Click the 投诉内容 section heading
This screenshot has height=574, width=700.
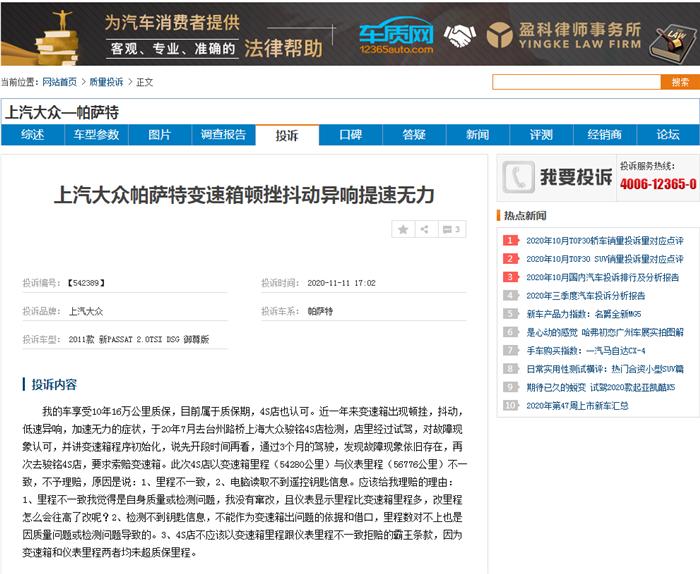tap(54, 384)
